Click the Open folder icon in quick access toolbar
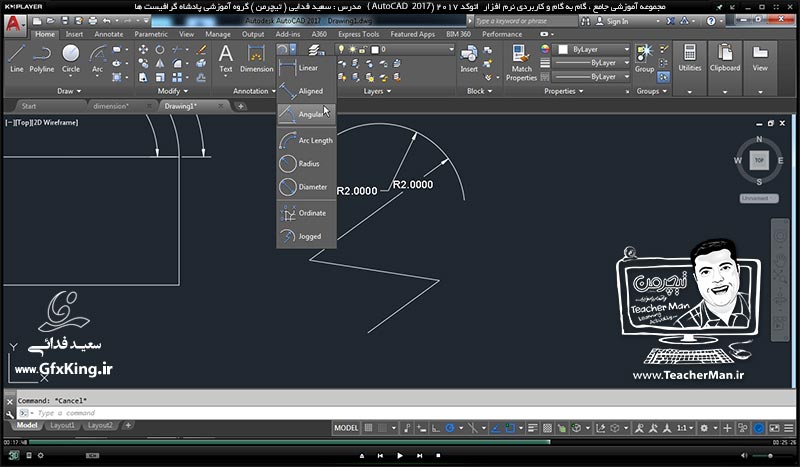Viewport: 800px width, 467px height. point(51,21)
